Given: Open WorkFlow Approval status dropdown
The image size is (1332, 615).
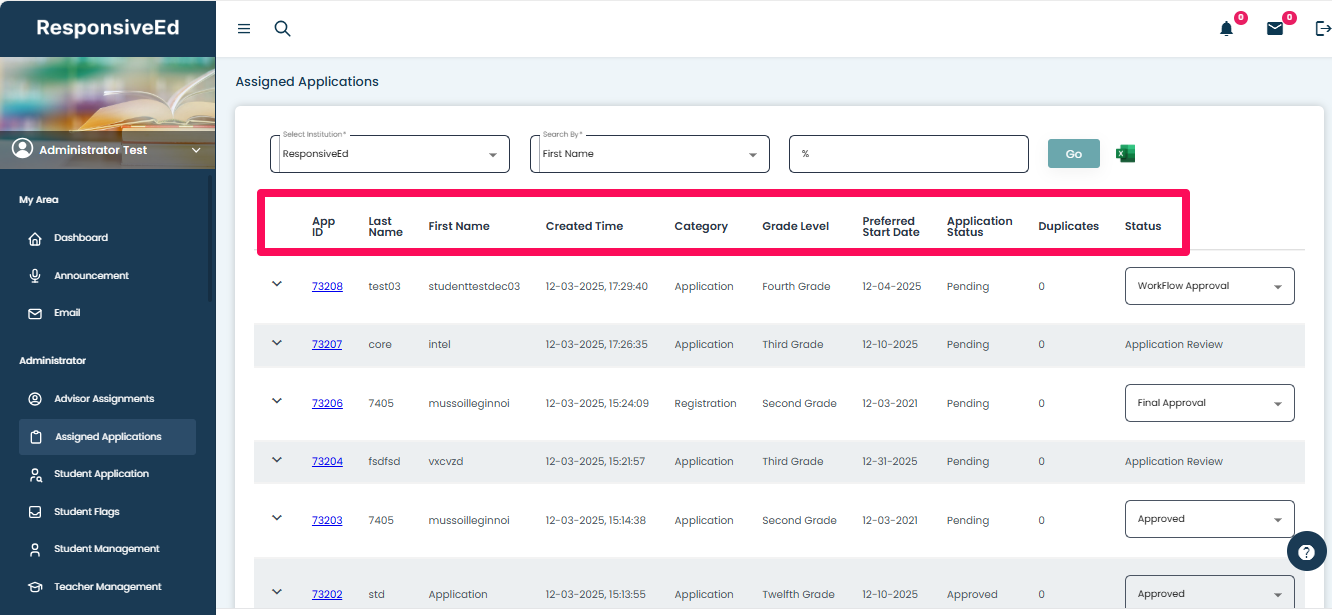Looking at the screenshot, I should coord(1209,286).
